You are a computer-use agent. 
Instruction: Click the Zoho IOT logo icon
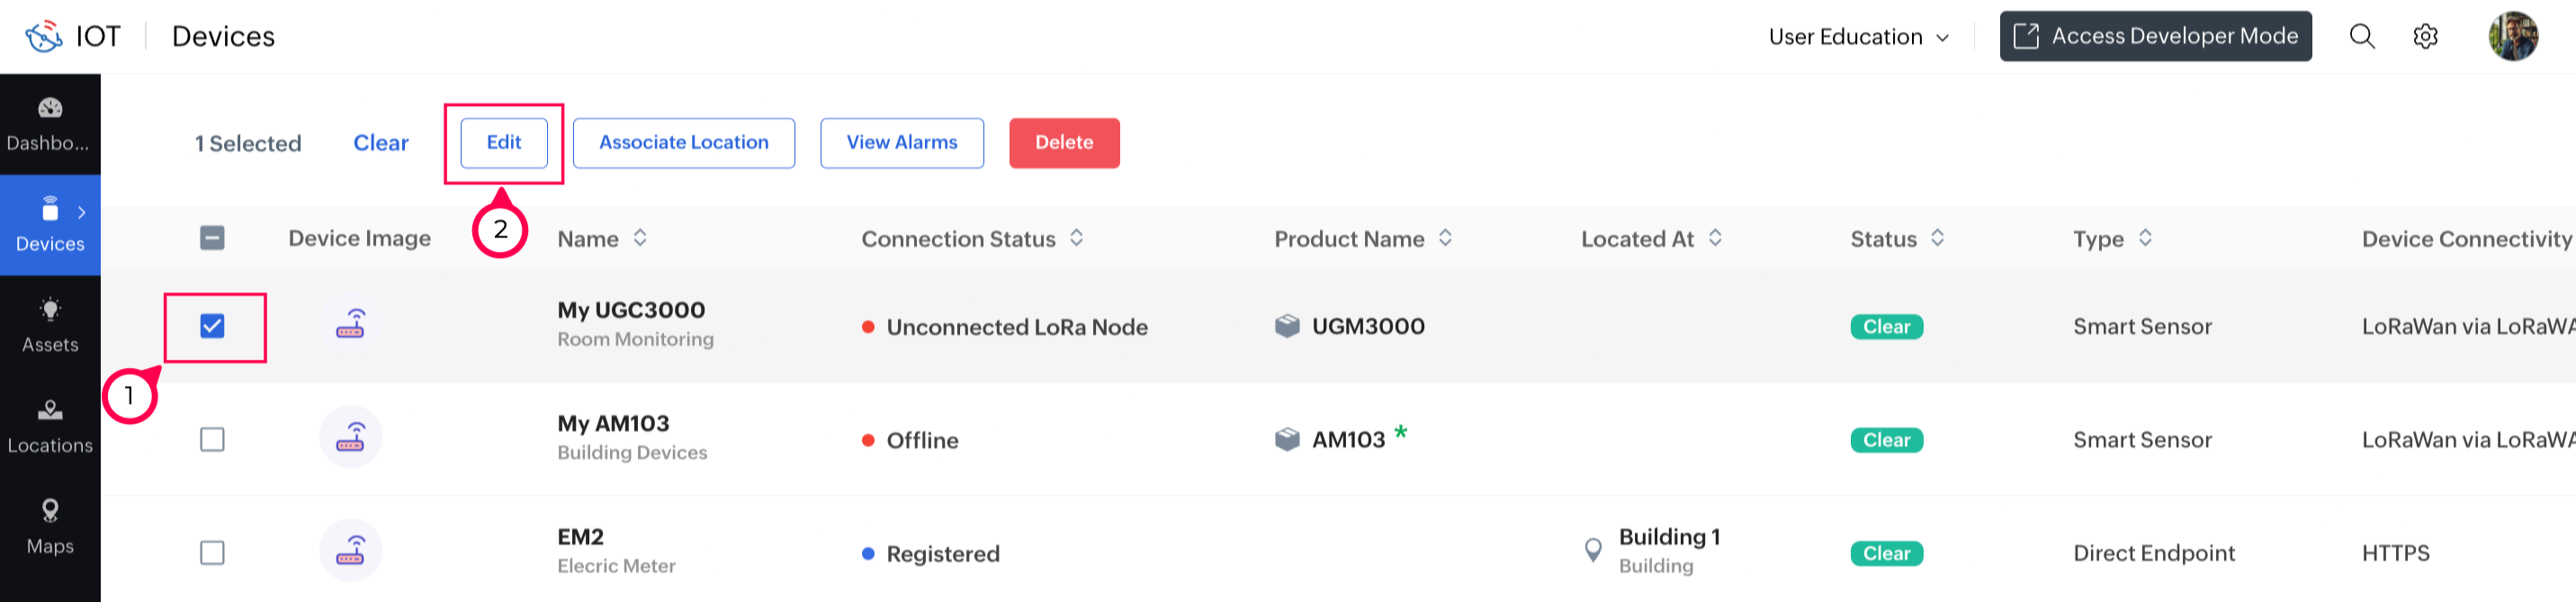point(44,37)
